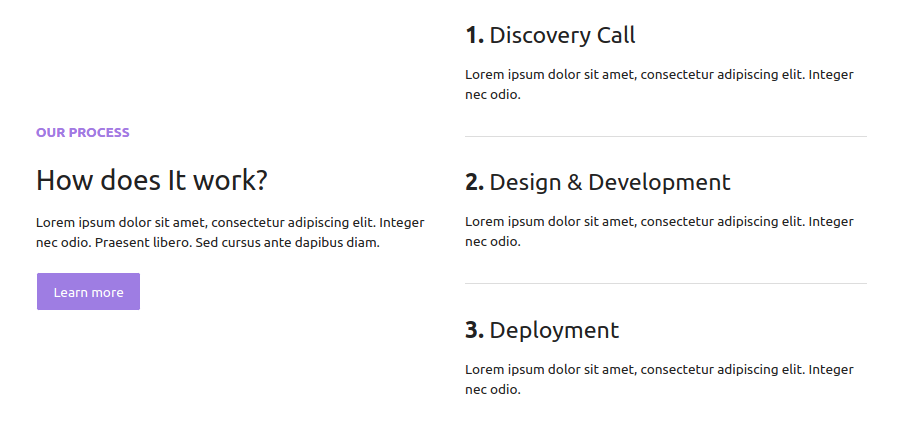Select the word "Discovery" in step one title

click(540, 36)
